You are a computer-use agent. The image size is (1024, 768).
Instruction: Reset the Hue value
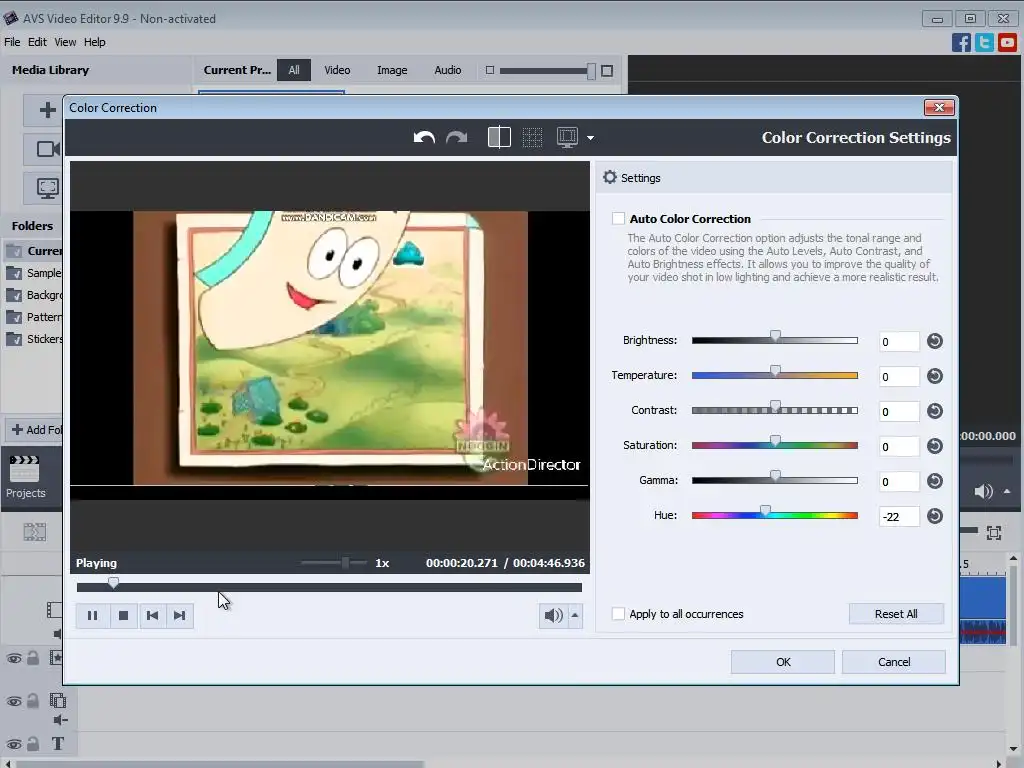coord(935,516)
